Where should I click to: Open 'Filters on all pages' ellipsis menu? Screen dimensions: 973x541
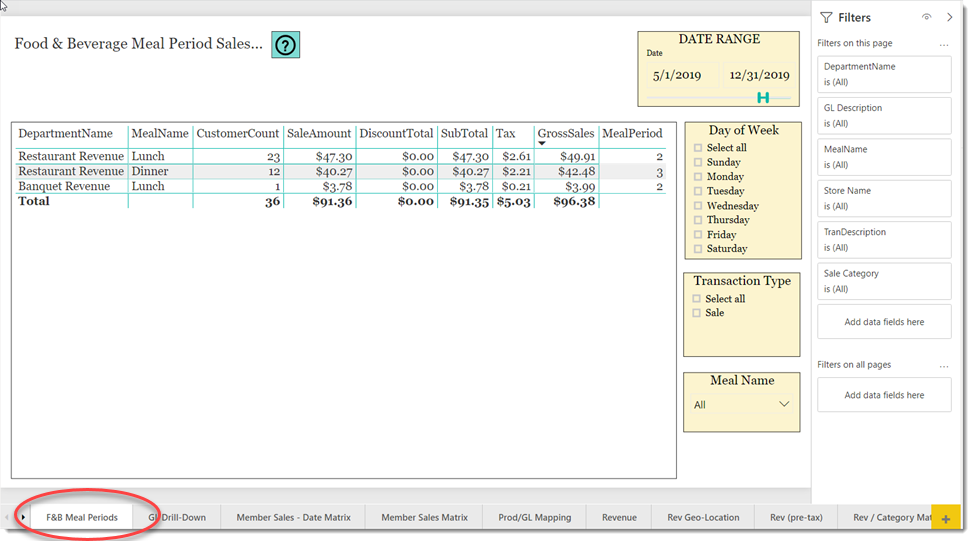[x=943, y=365]
